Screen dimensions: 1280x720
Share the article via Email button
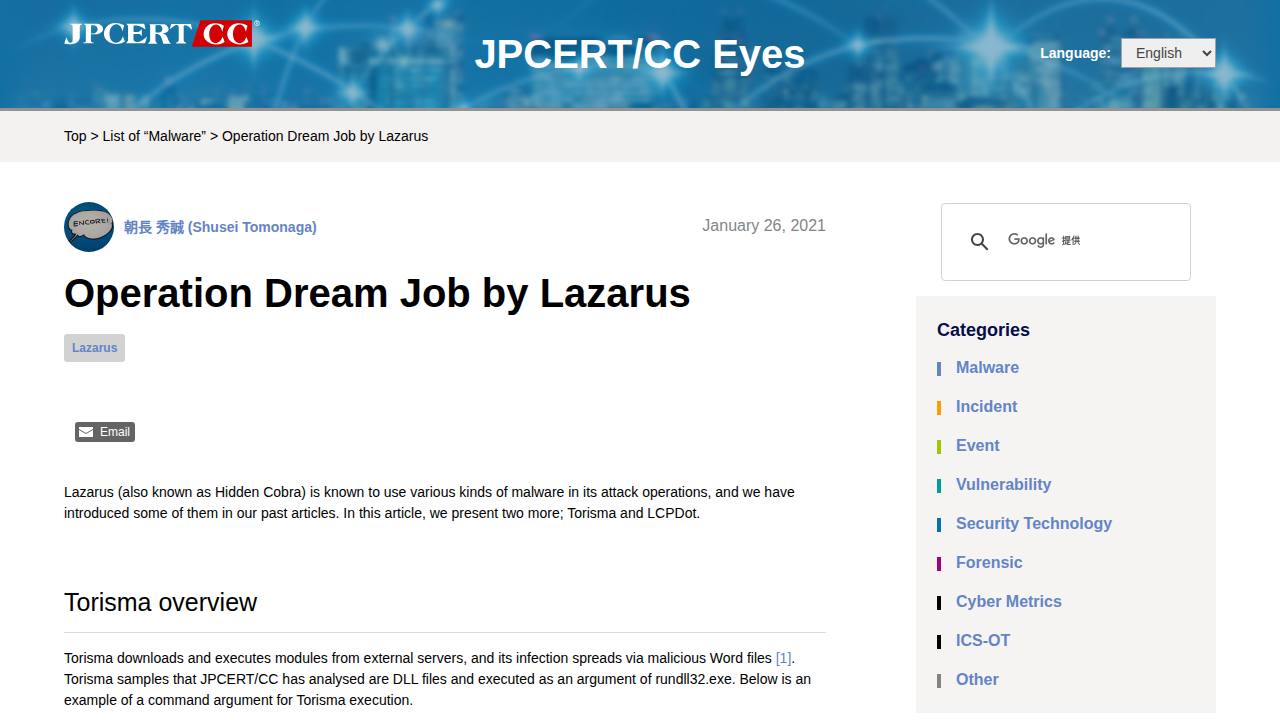tap(104, 432)
